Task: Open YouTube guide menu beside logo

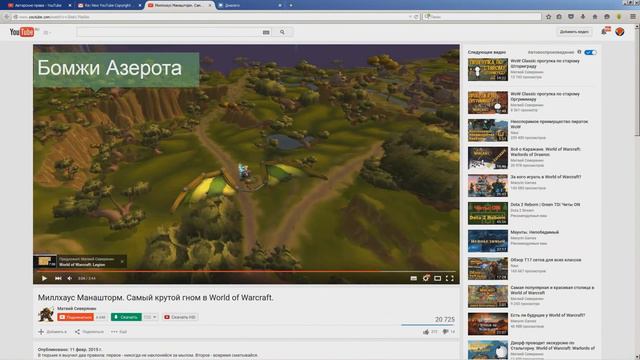Action: click(47, 32)
